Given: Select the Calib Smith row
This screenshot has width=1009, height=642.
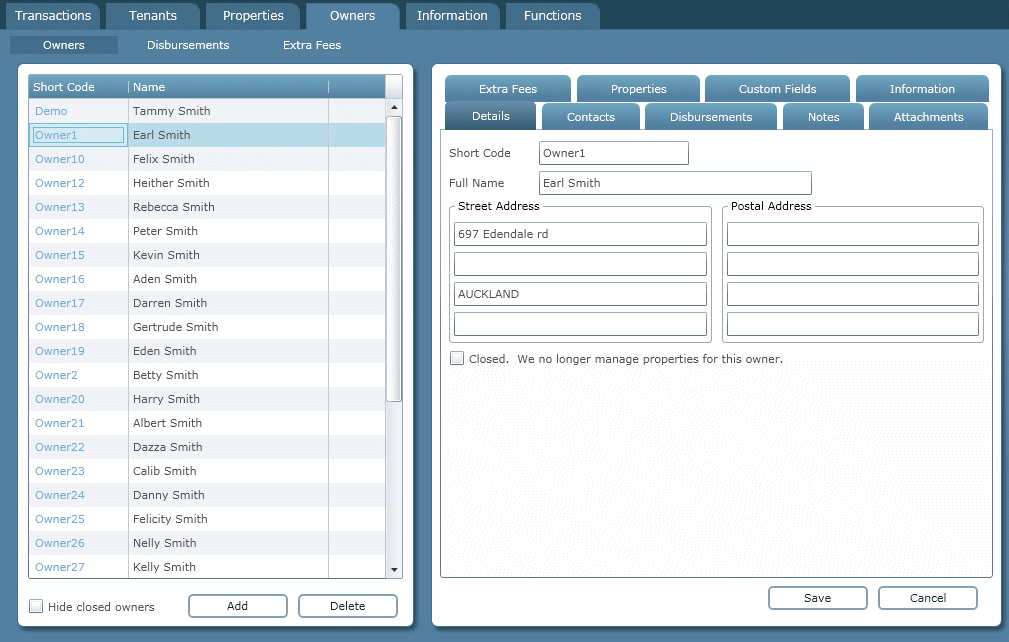Looking at the screenshot, I should [207, 471].
